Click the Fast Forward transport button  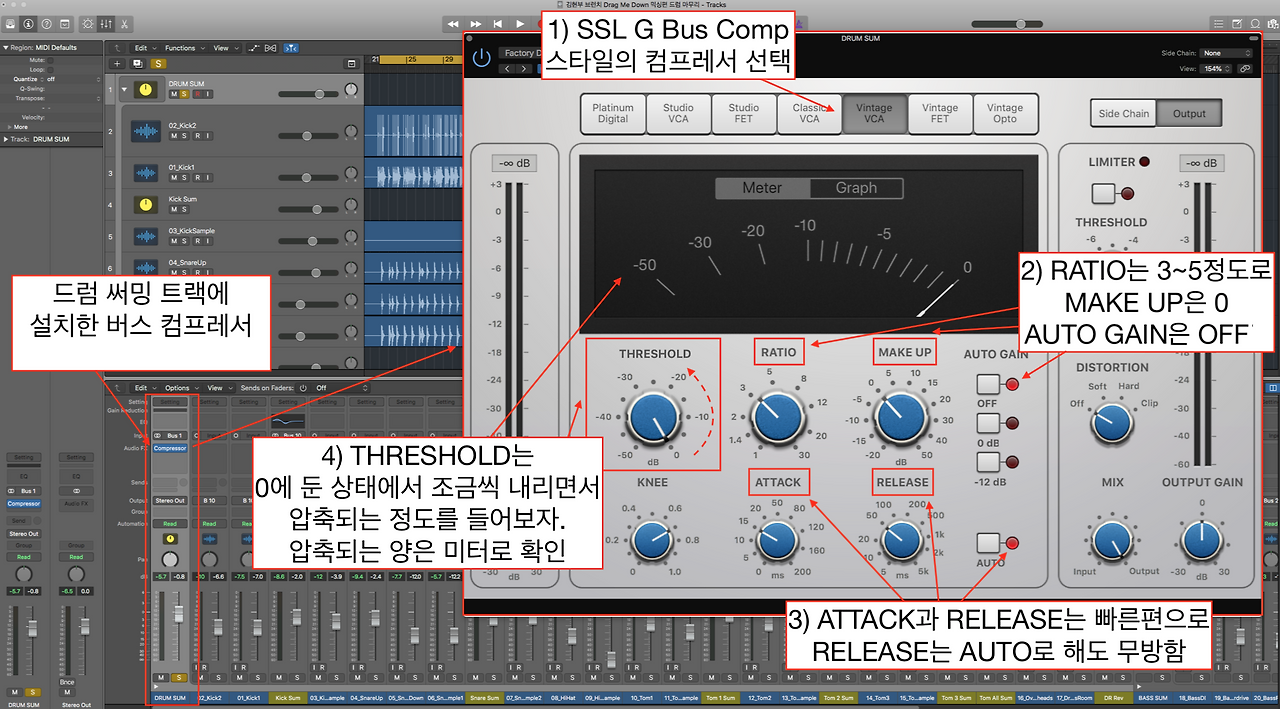[476, 23]
